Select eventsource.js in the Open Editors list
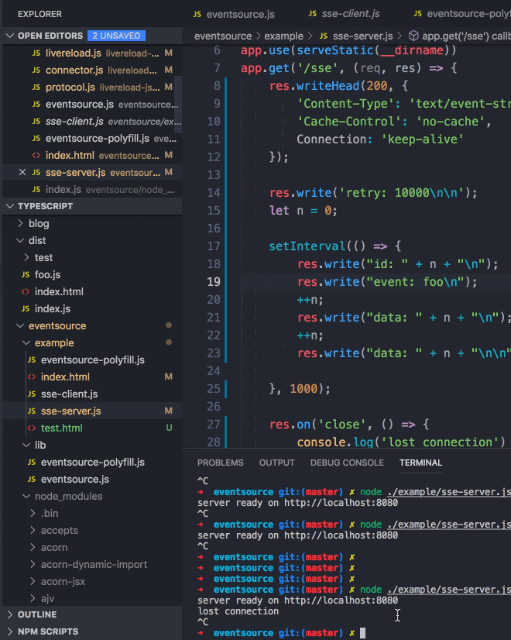 (92, 104)
